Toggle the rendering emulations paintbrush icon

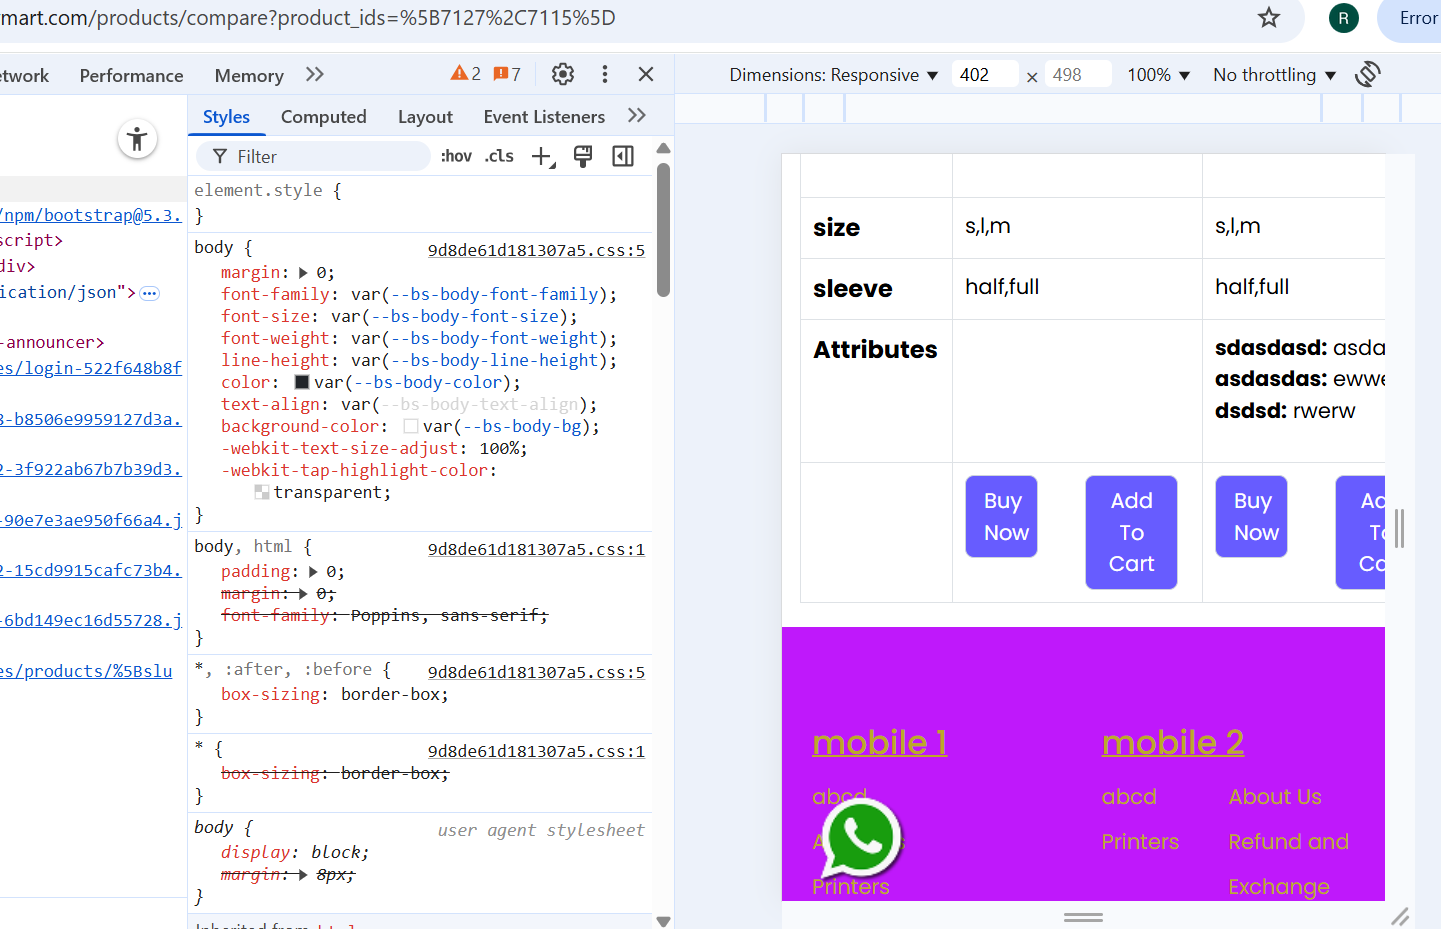point(583,156)
